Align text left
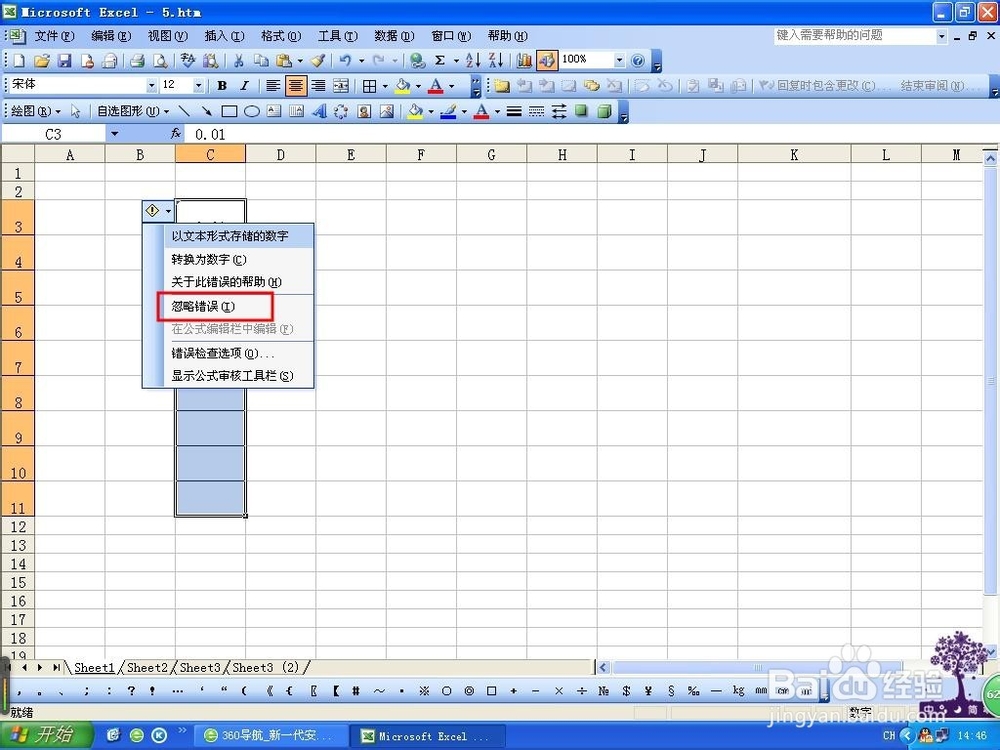Viewport: 1000px width, 750px height. (273, 85)
